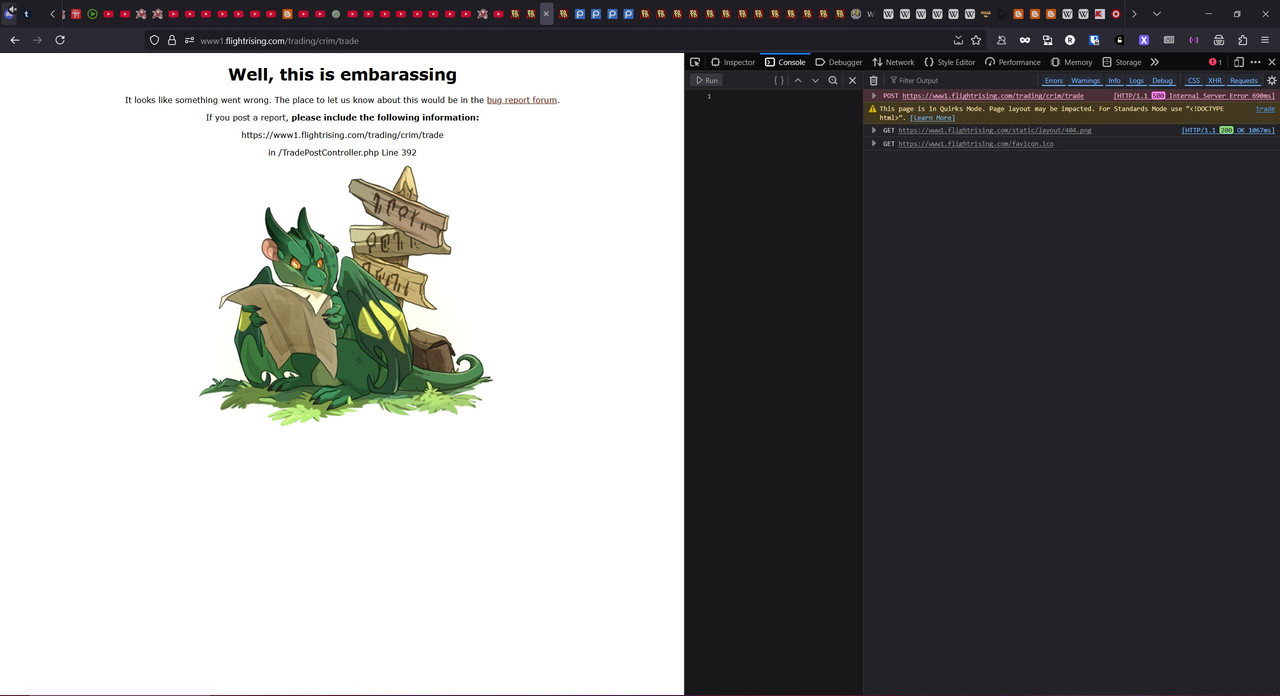Open the POST request URL link
The image size is (1280, 696).
point(993,96)
